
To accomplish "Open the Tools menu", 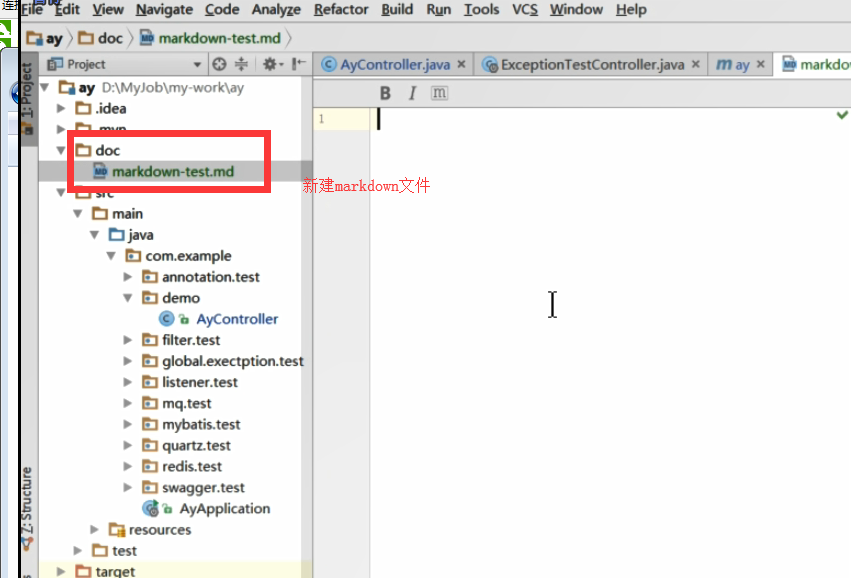I will 481,10.
